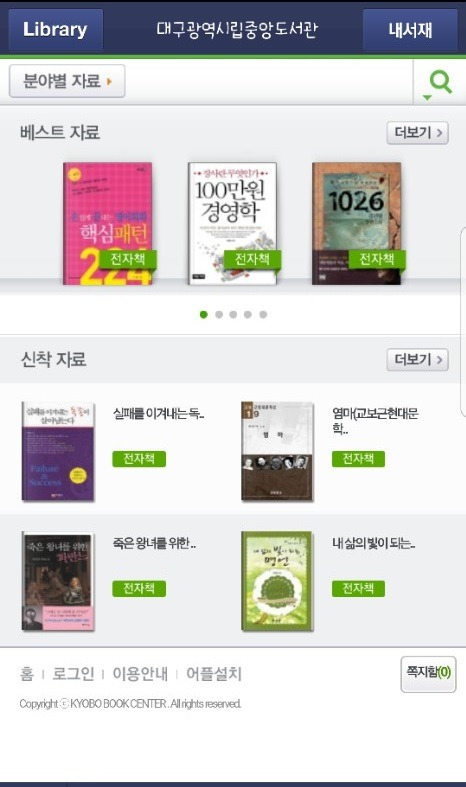The width and height of the screenshot is (466, 787).
Task: Open the 핵심패턴 pink book cover
Action: [107, 223]
